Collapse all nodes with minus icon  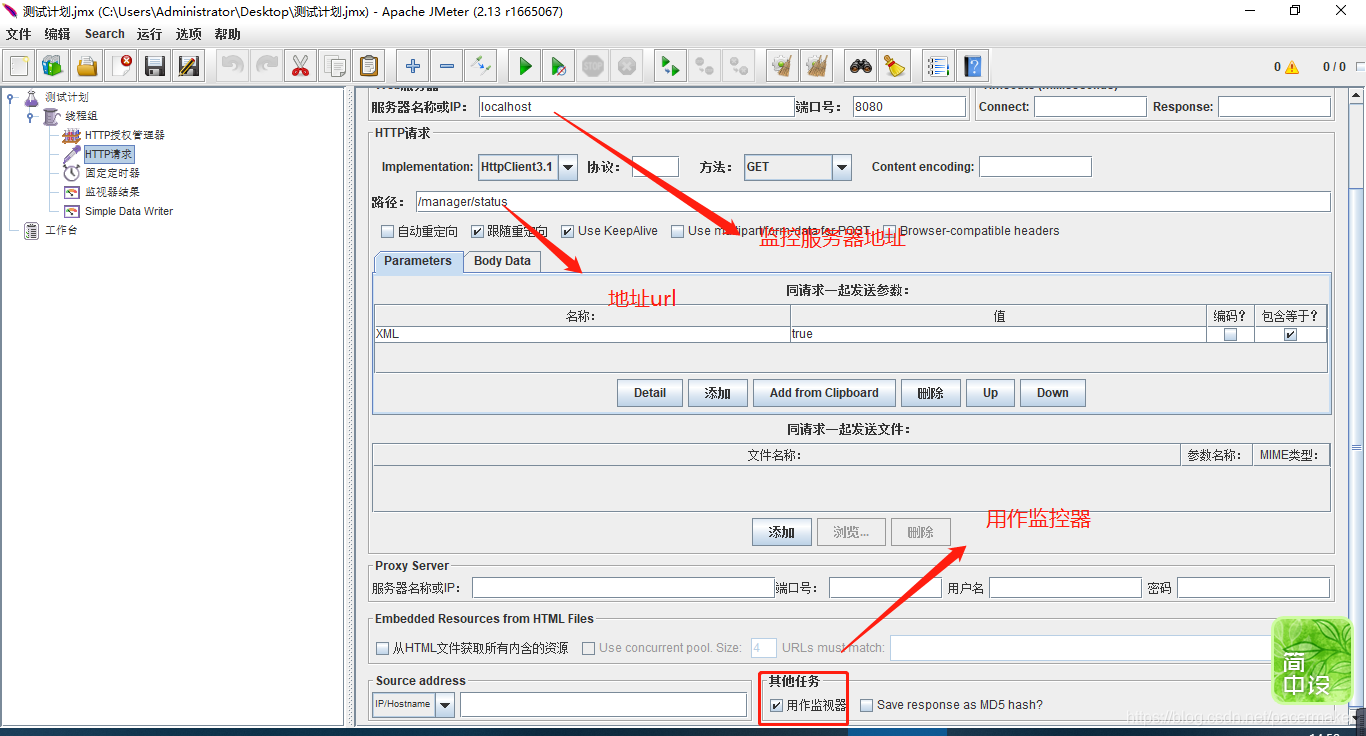[446, 67]
